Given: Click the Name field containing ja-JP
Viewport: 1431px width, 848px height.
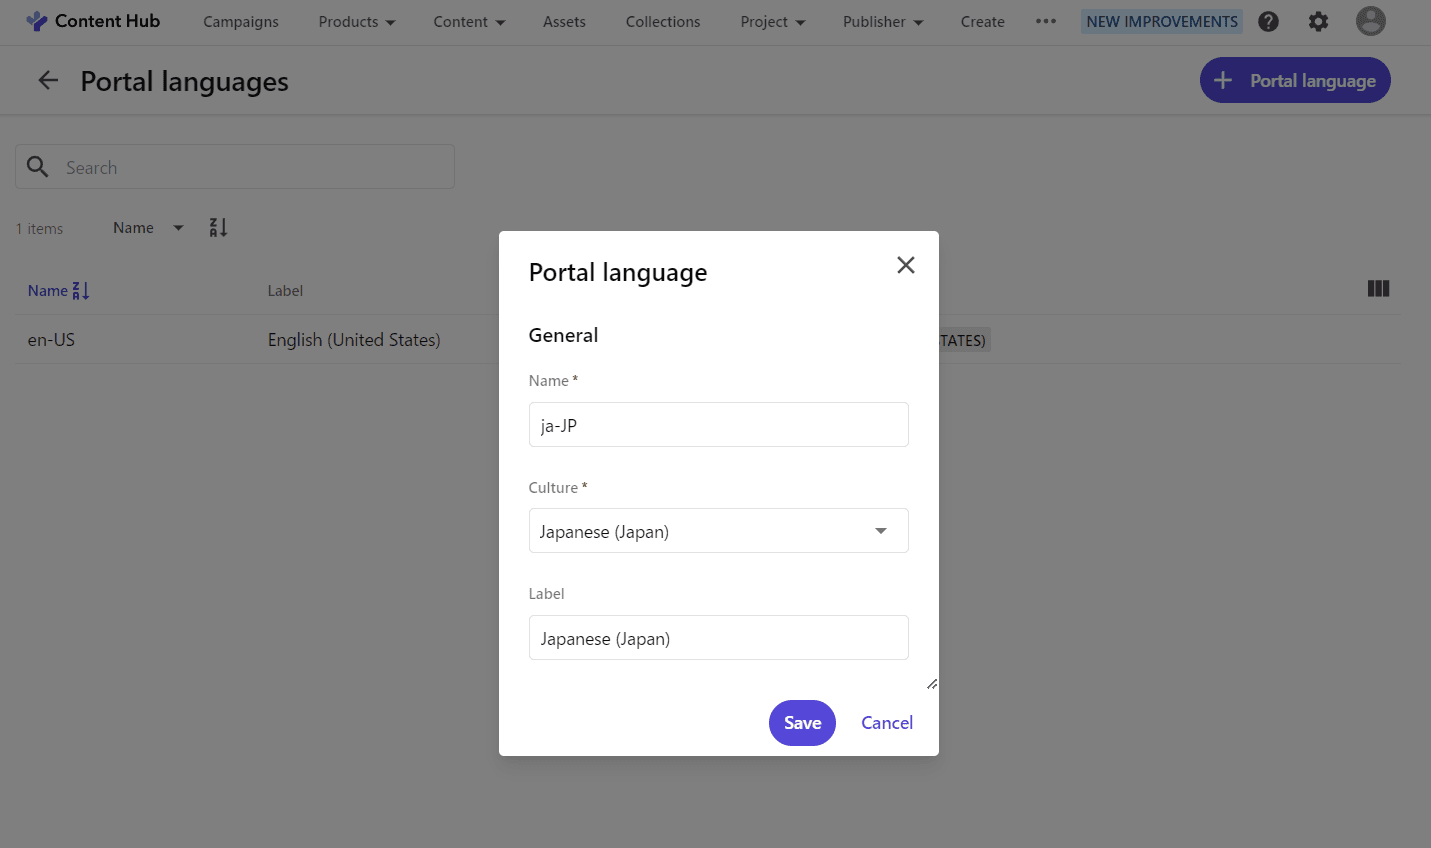Looking at the screenshot, I should pyautogui.click(x=718, y=425).
